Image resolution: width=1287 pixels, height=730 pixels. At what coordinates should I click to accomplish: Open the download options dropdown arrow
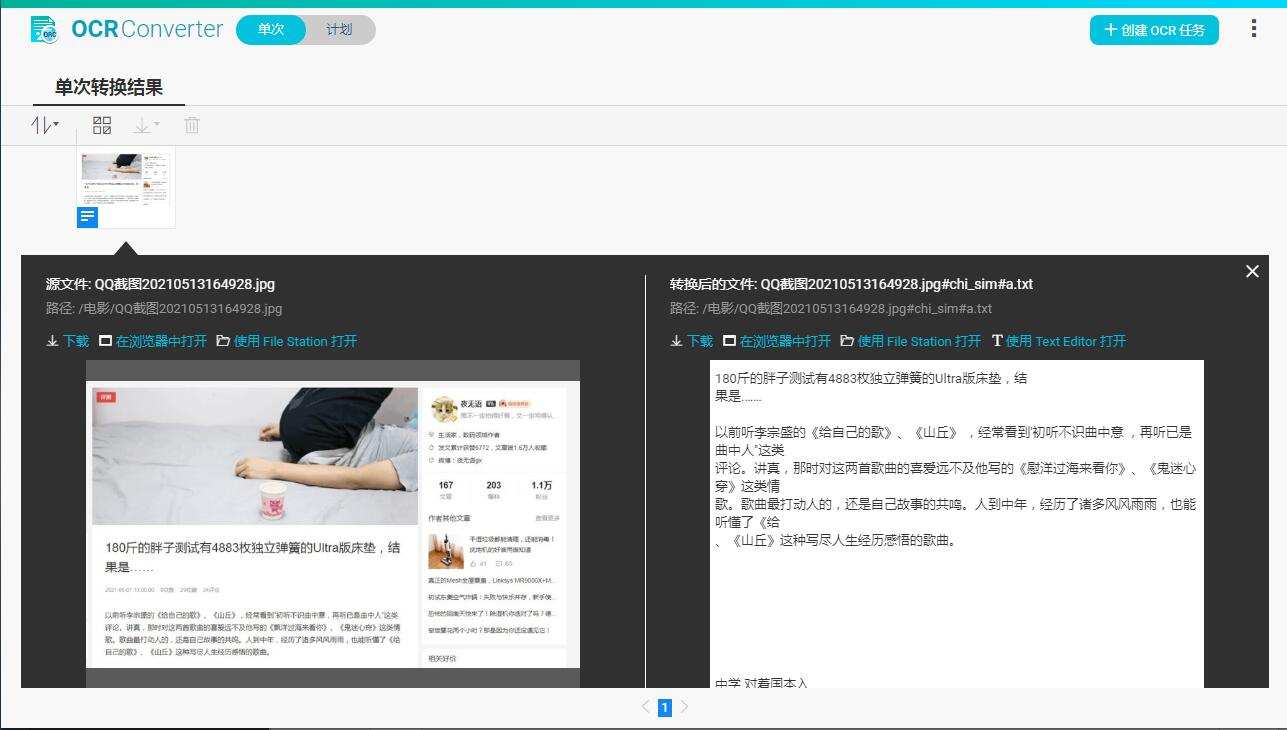click(156, 123)
